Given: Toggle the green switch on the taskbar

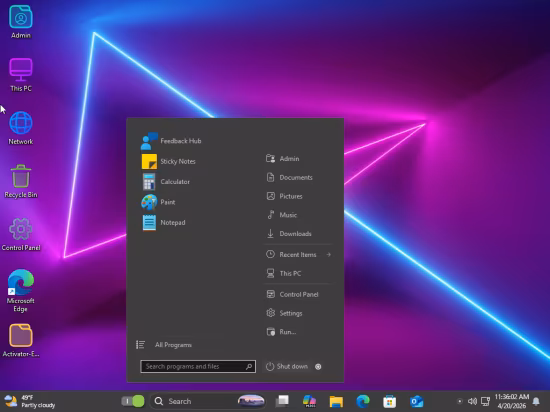Looking at the screenshot, I should point(133,401).
